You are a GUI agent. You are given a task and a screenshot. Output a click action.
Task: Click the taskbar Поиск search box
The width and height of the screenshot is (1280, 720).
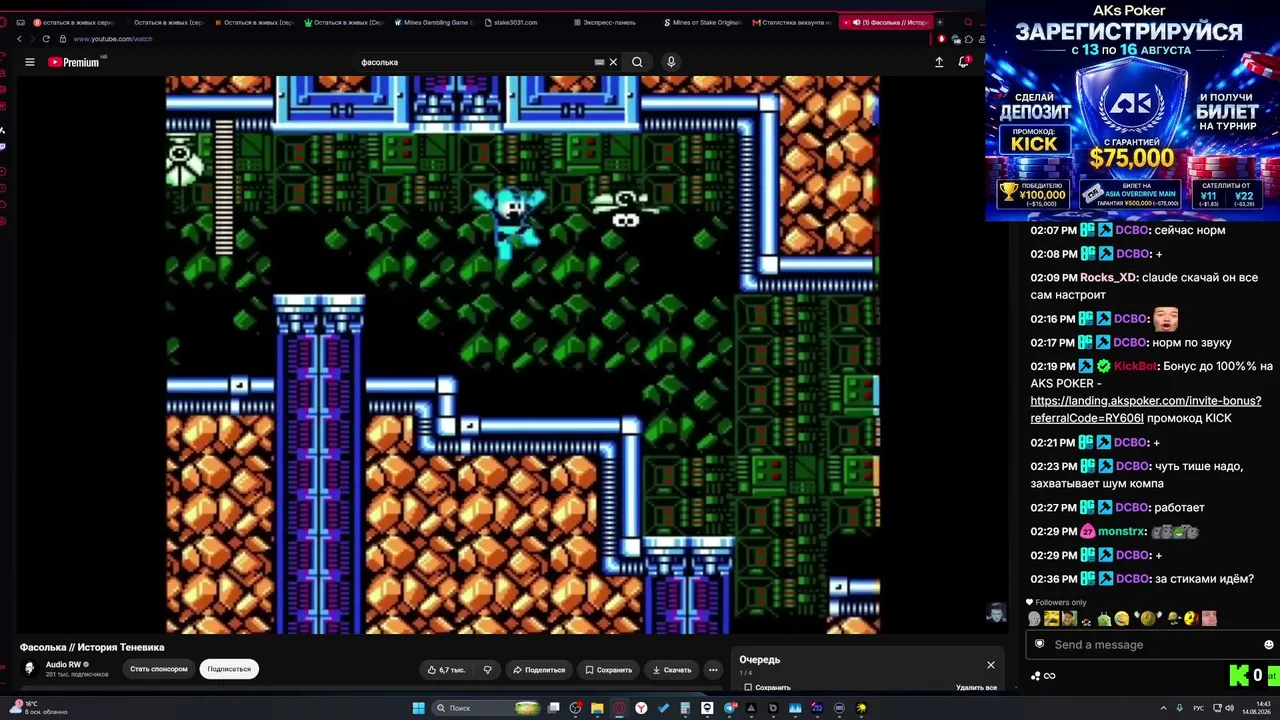[486, 708]
